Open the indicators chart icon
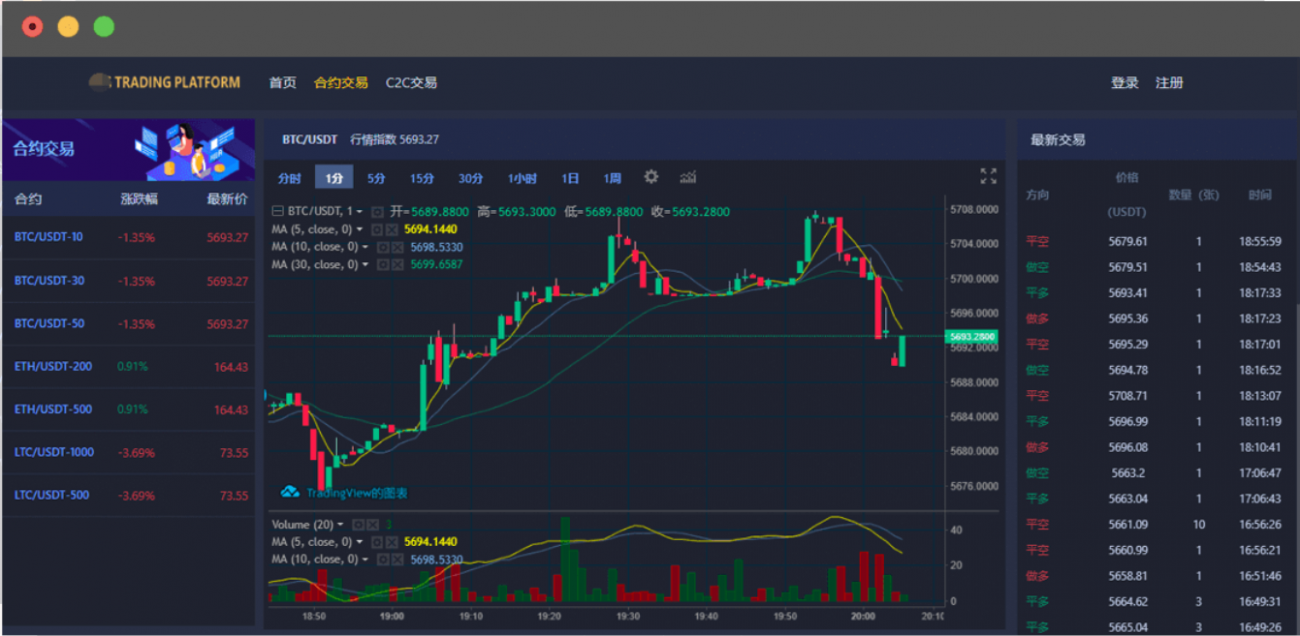Viewport: 1300px width, 636px height. 688,177
